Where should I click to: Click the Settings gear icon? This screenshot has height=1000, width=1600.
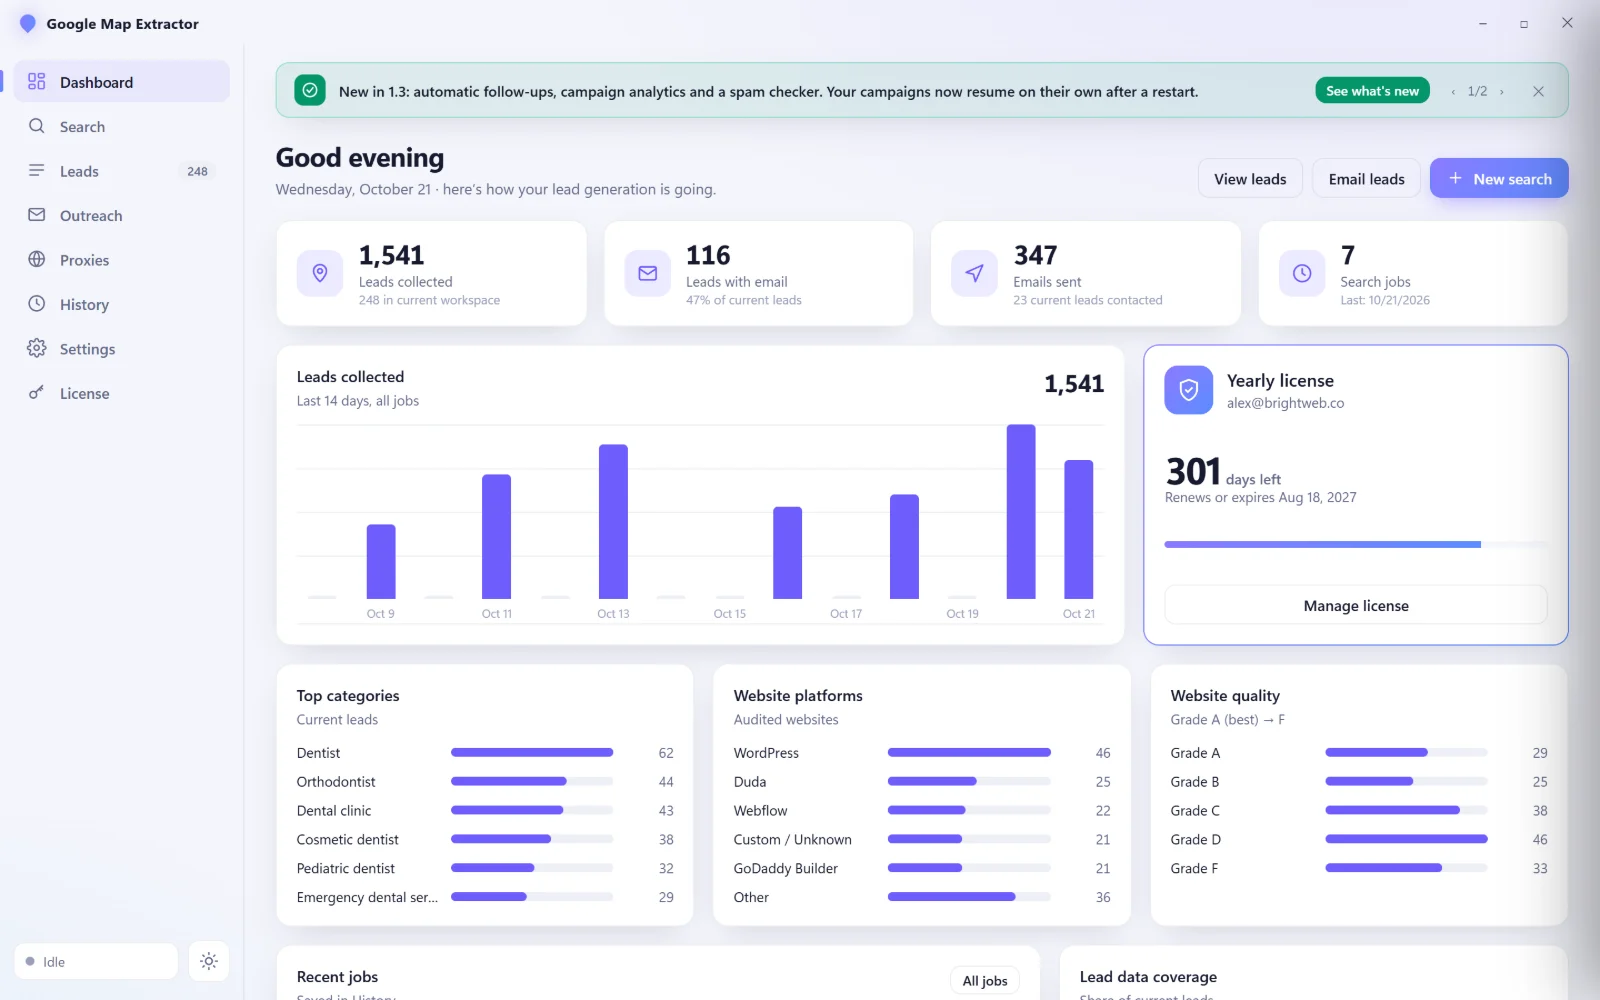tap(37, 348)
